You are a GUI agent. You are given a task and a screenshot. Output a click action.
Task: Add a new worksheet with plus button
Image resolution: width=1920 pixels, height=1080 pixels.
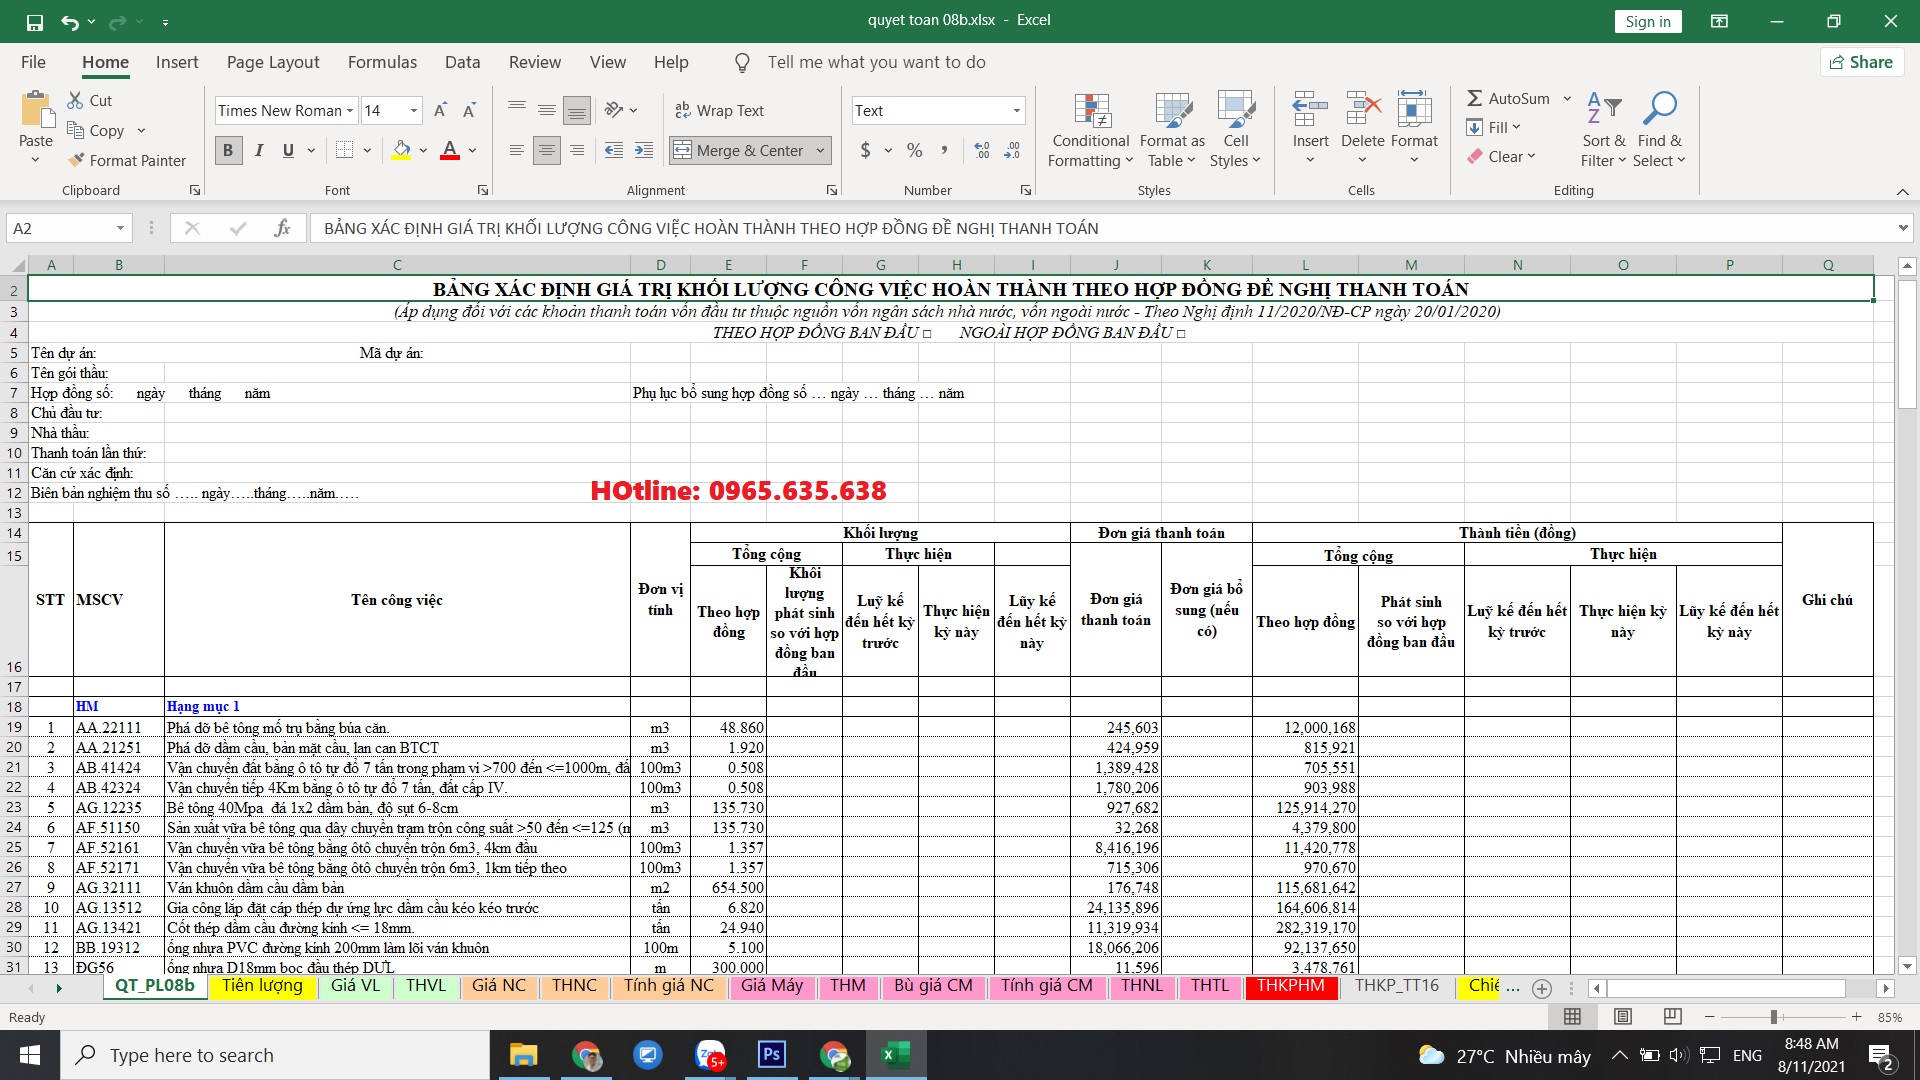coord(1543,988)
